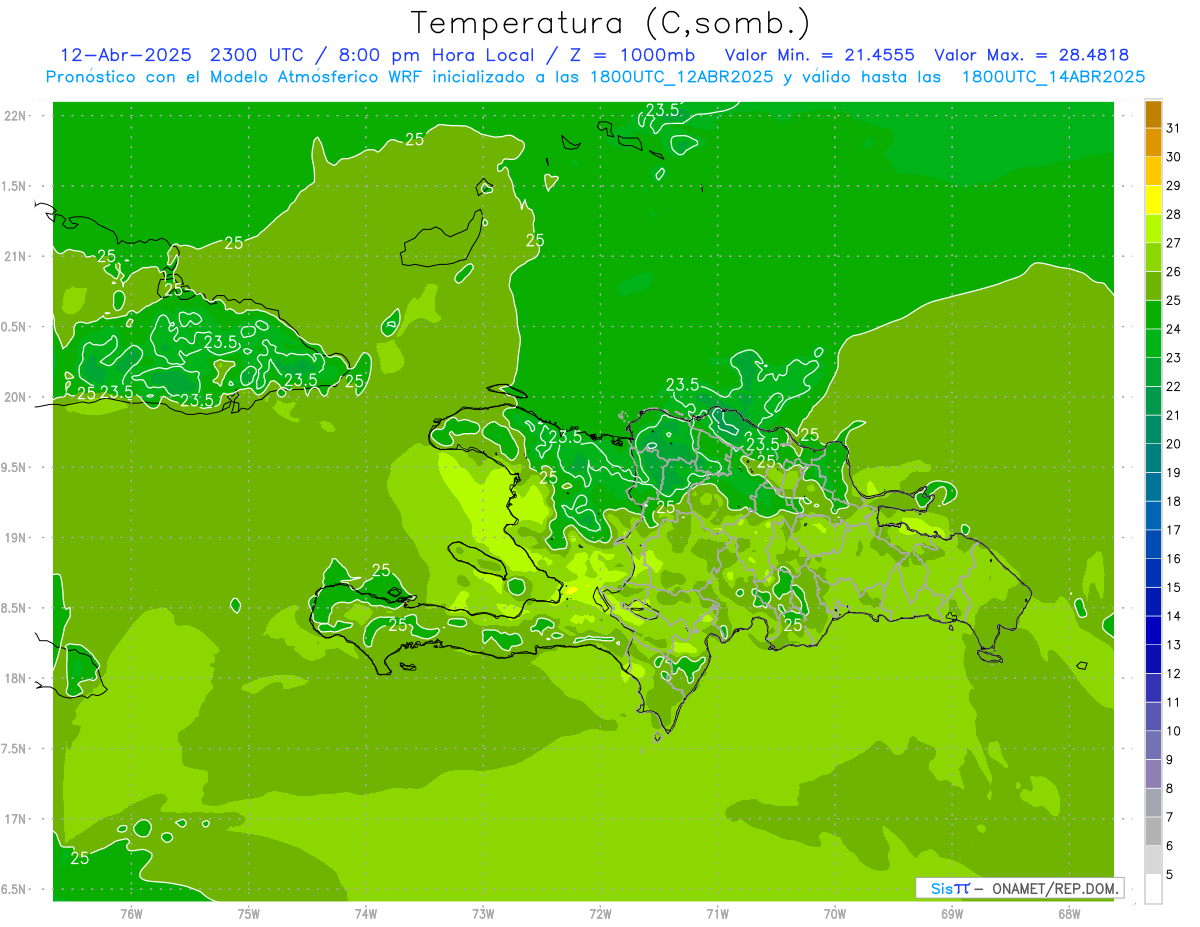This screenshot has width=1200, height=927.
Task: Click the 20N latitude axis label
Action: point(17,397)
